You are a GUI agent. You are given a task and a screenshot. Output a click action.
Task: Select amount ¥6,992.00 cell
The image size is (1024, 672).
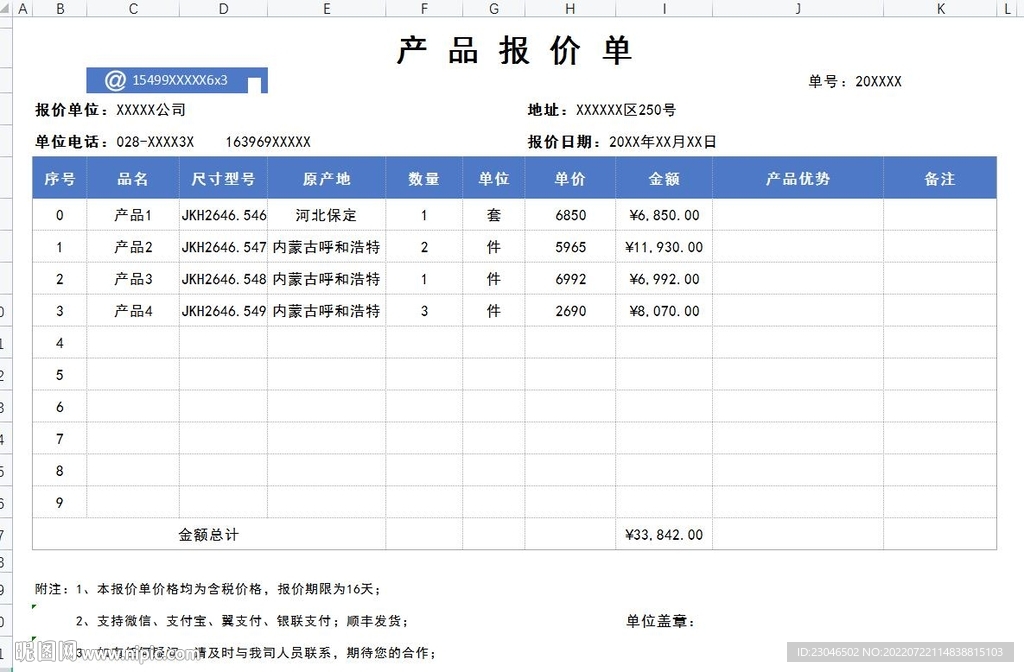[664, 279]
